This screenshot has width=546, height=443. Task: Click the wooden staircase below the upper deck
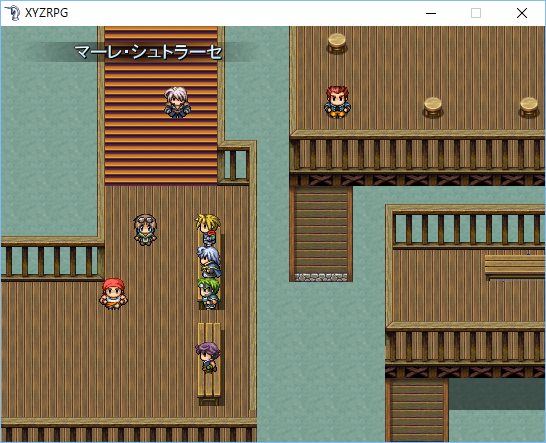pos(321,234)
